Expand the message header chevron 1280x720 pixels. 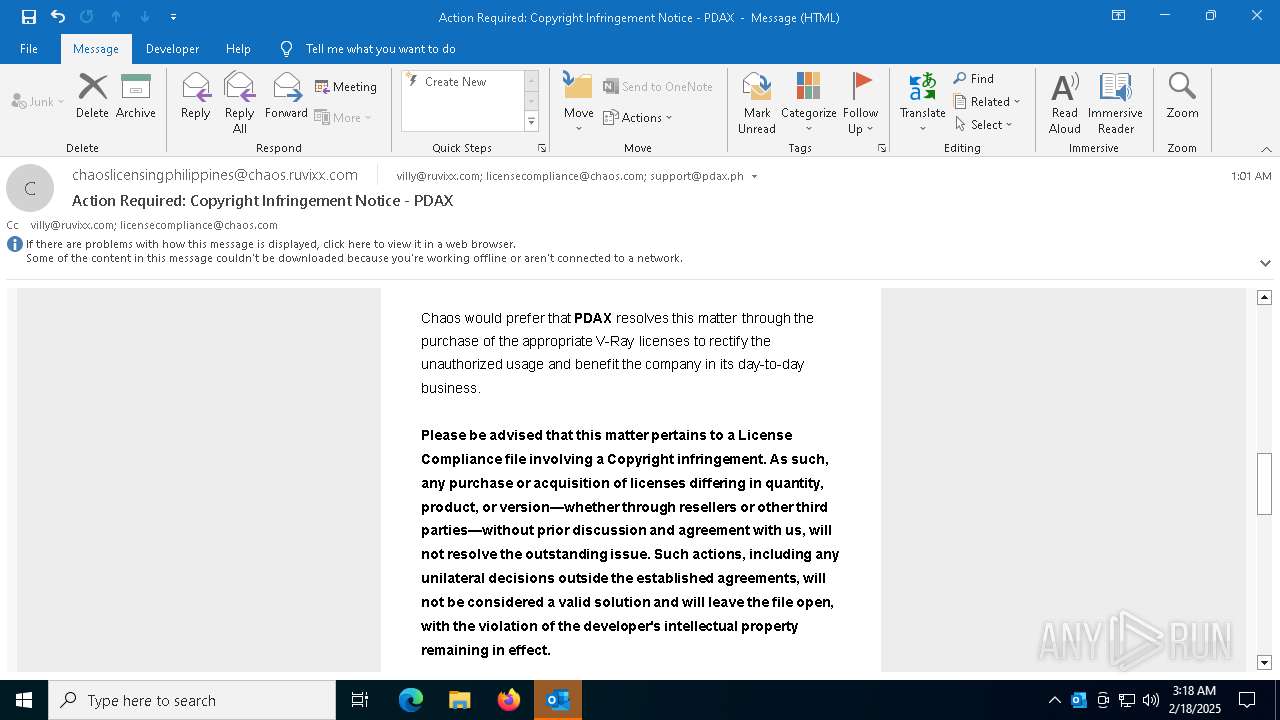[x=1265, y=263]
